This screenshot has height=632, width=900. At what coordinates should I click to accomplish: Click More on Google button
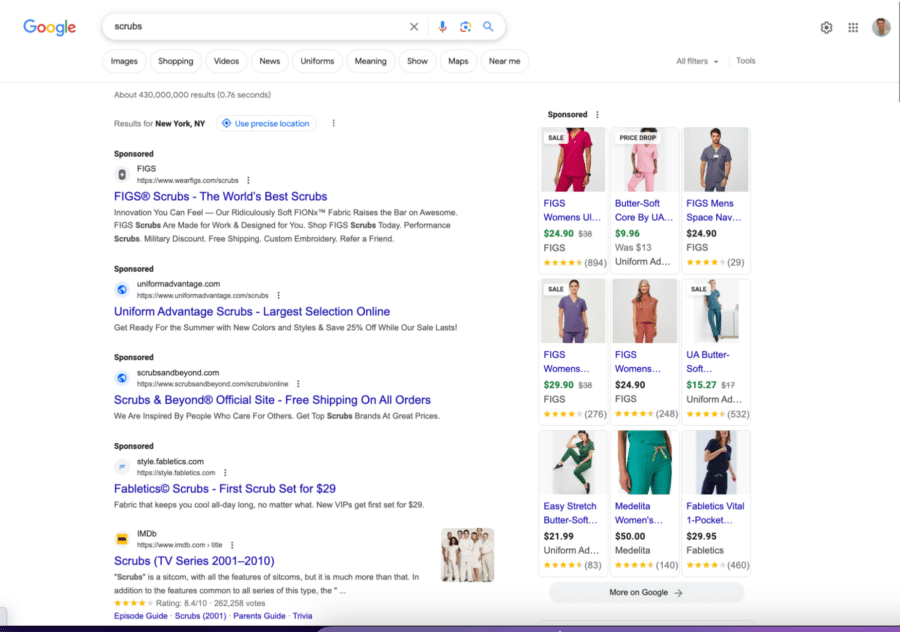click(646, 592)
